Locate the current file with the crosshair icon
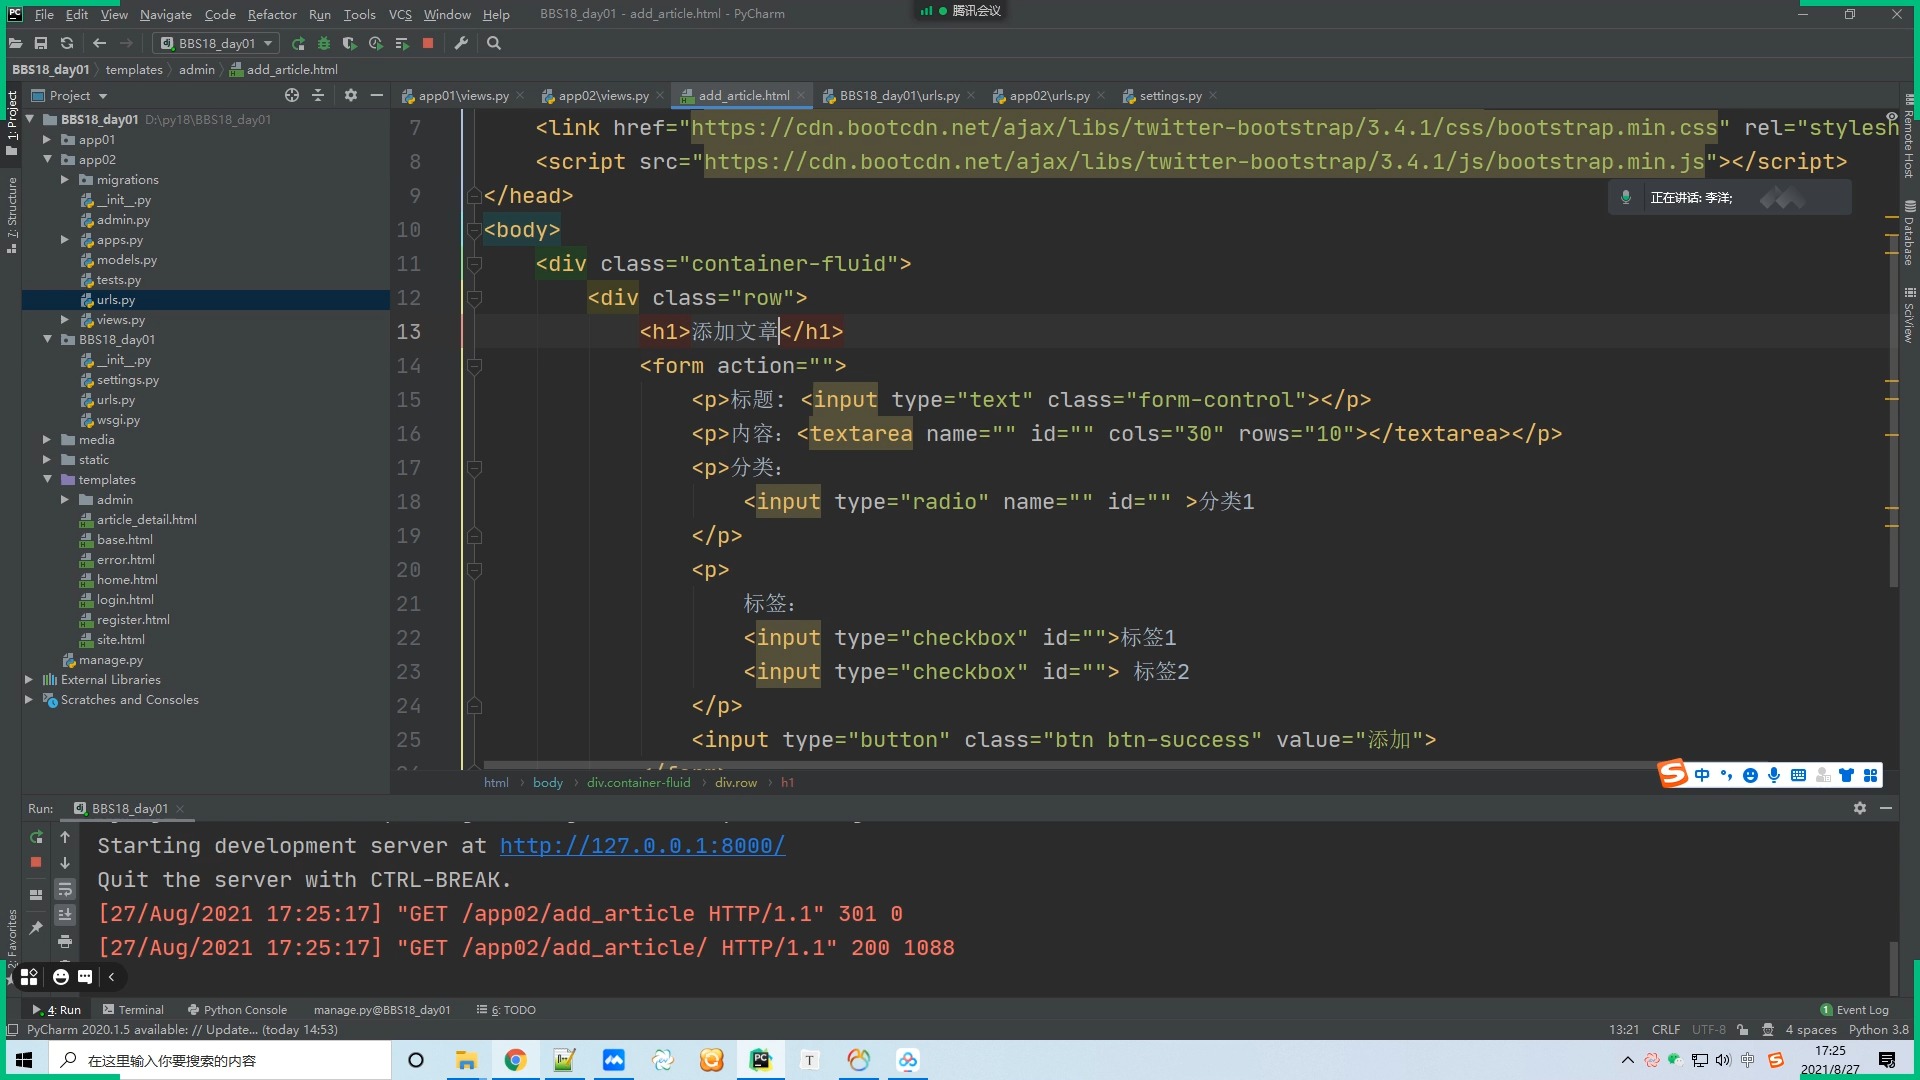The height and width of the screenshot is (1080, 1920). point(292,95)
